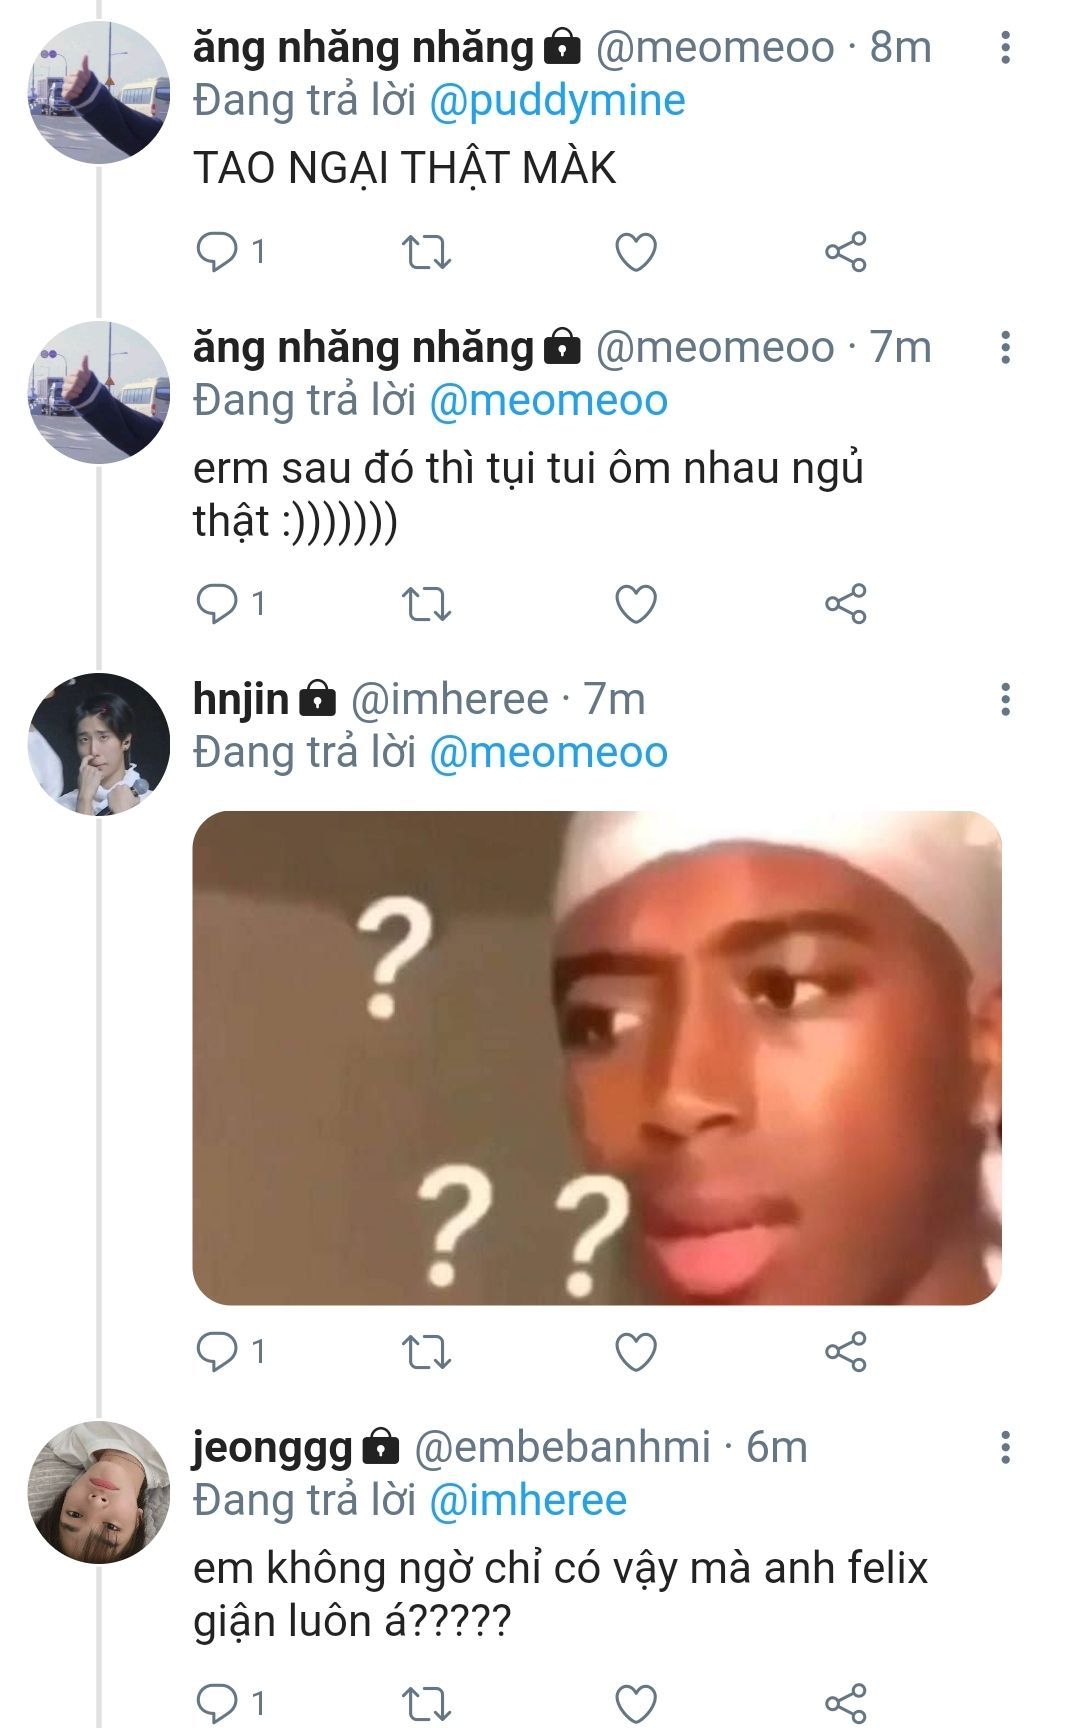The image size is (1080, 1728).
Task: Open more options on the 8m tweet
Action: (1005, 48)
